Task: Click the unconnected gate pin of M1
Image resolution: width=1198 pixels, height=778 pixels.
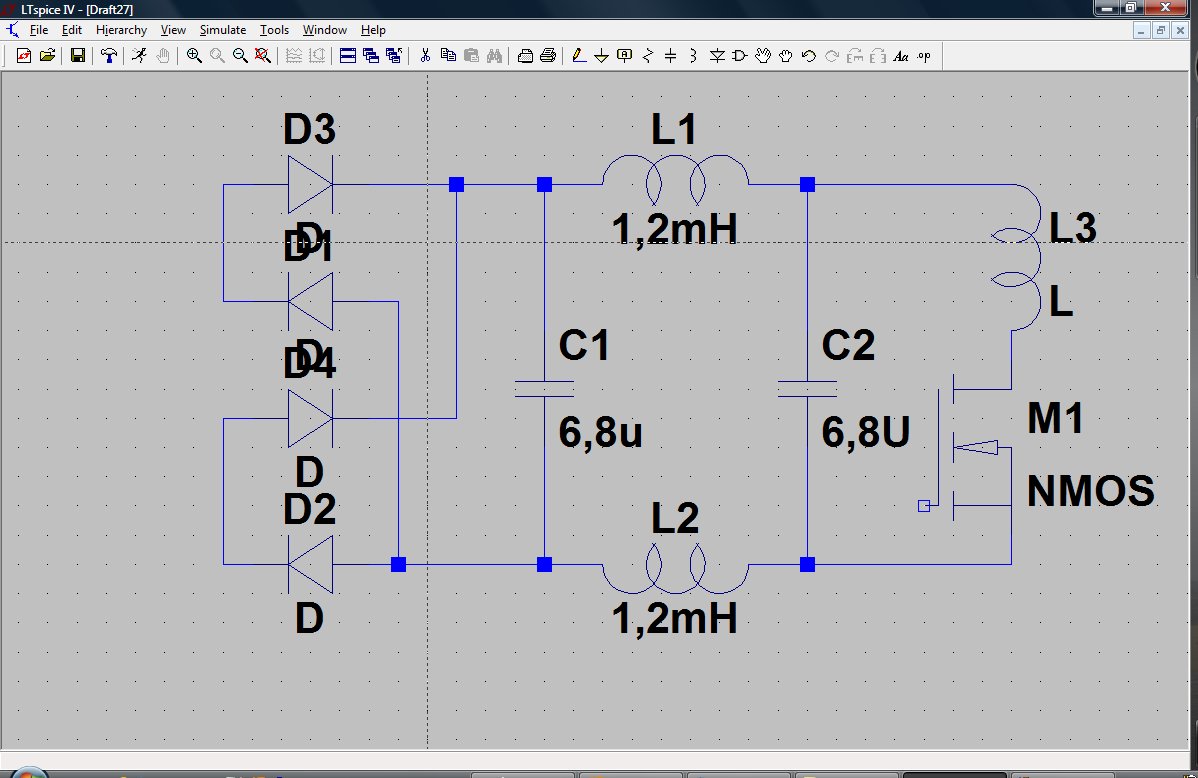Action: pyautogui.click(x=924, y=506)
